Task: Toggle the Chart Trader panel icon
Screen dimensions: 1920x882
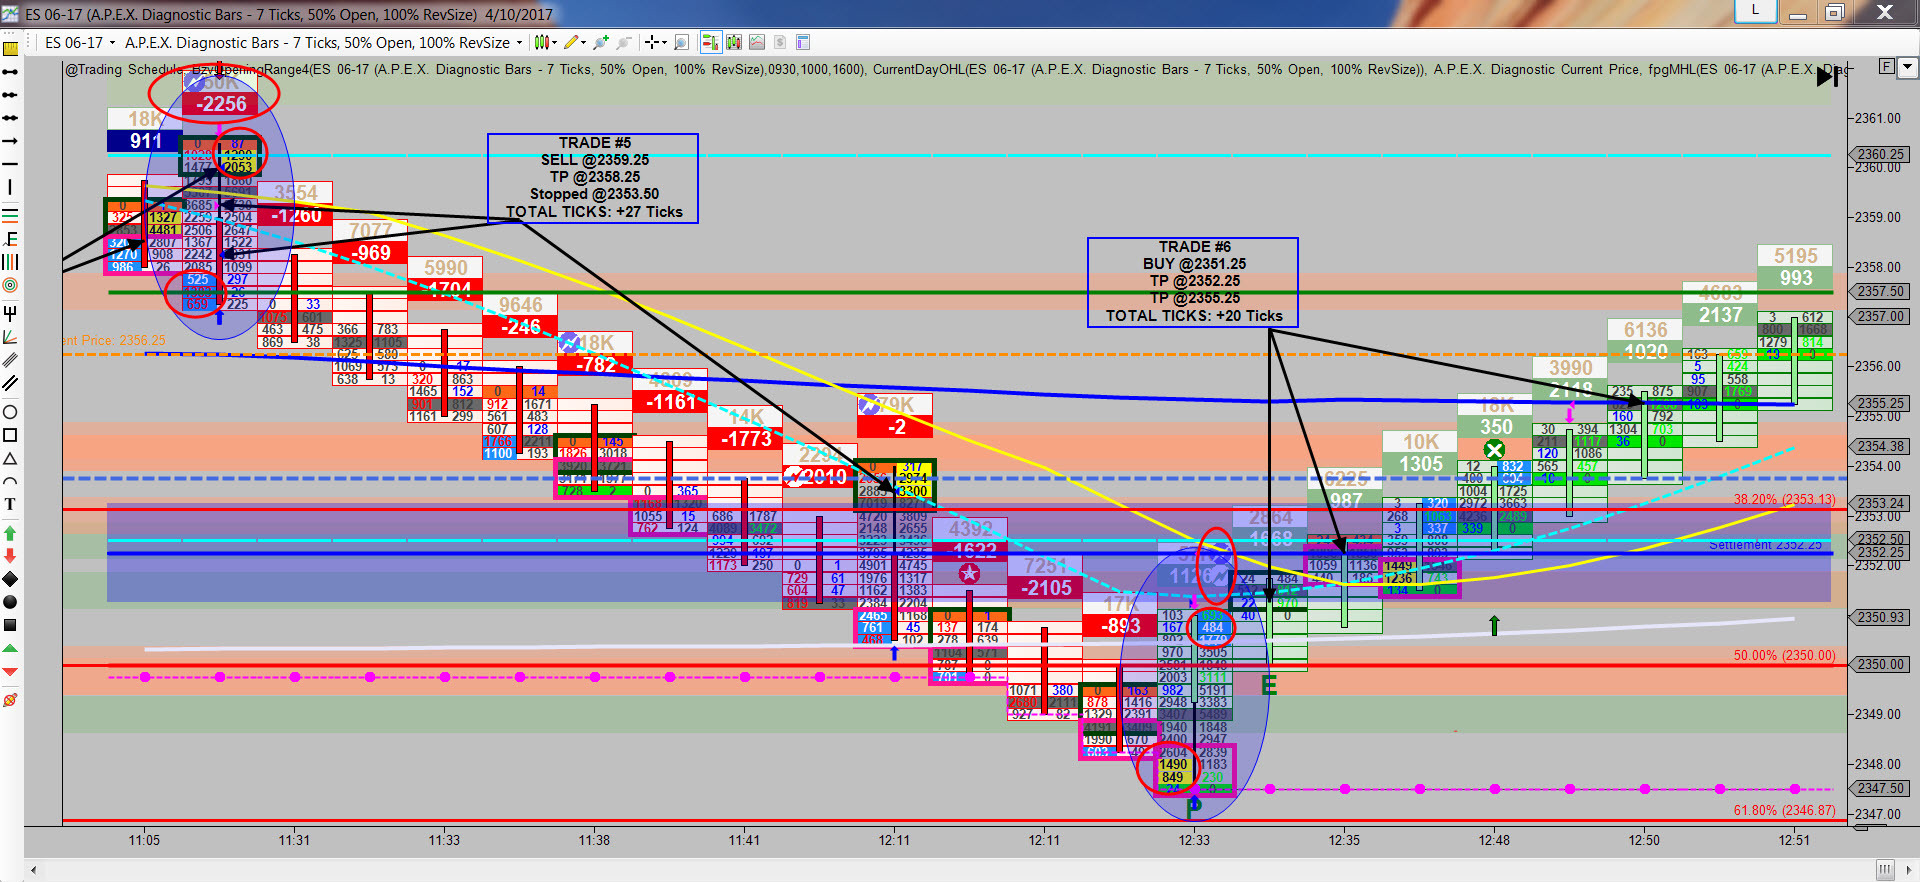Action: [710, 42]
